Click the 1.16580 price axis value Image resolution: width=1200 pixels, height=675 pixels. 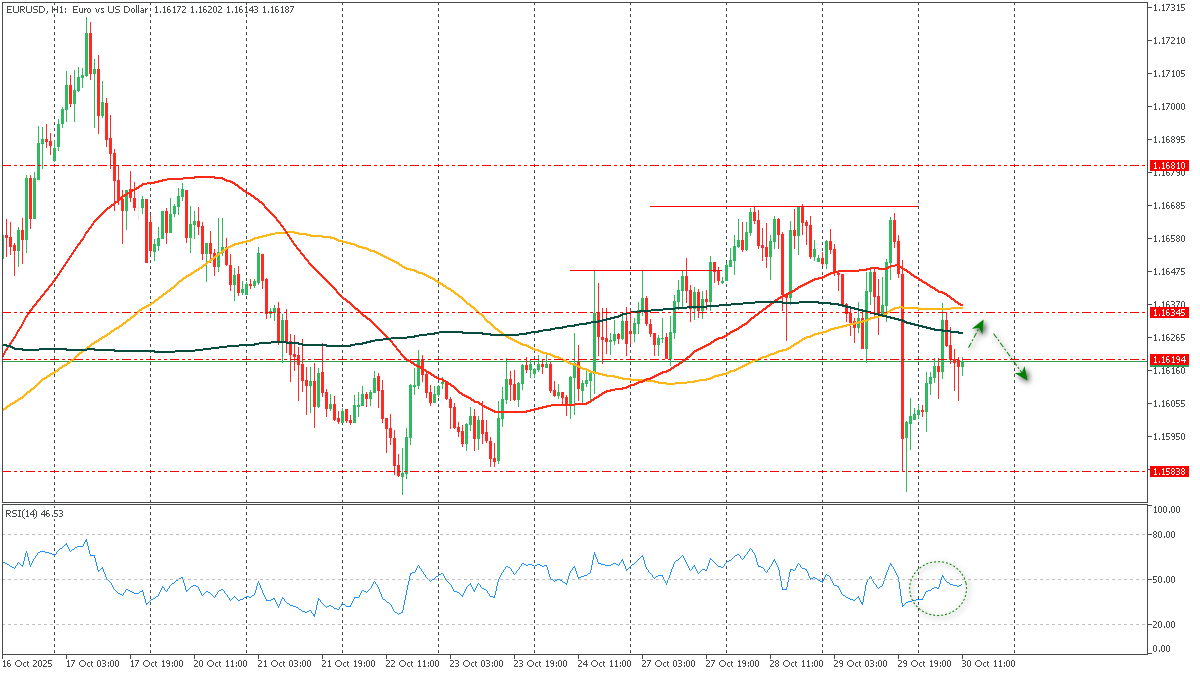click(x=1169, y=238)
